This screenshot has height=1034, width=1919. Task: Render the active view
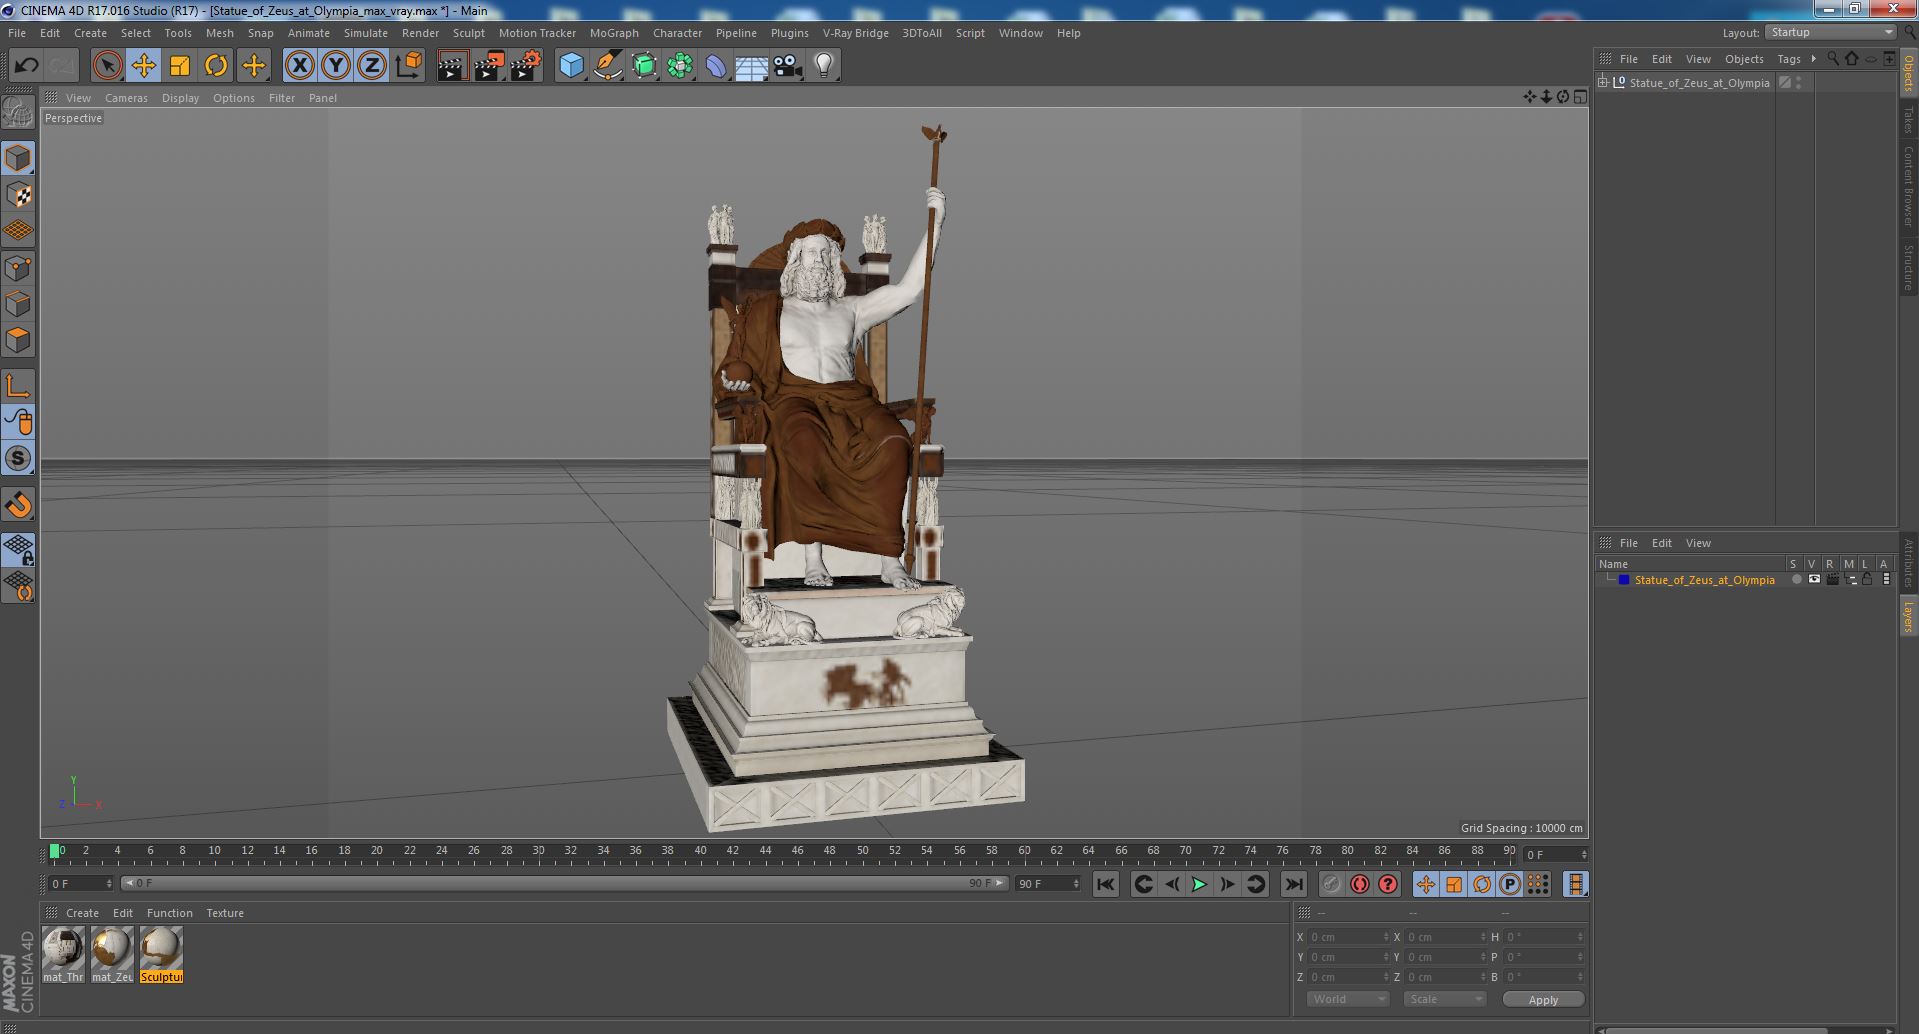tap(452, 66)
